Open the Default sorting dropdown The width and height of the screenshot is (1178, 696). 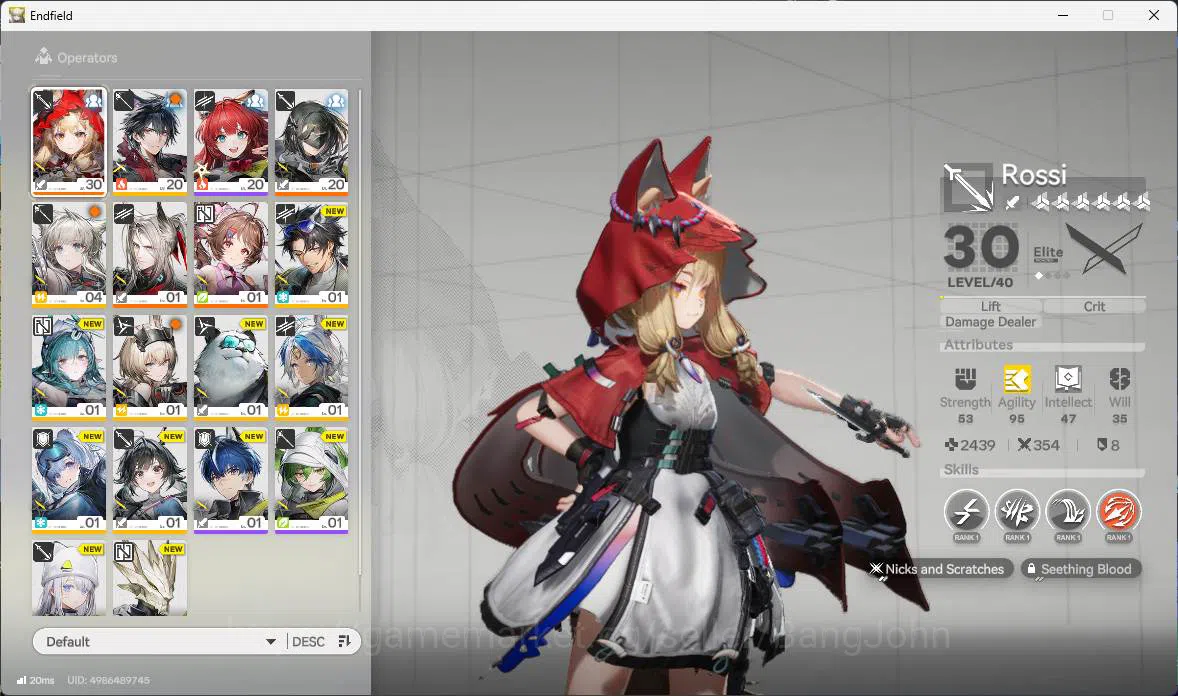pyautogui.click(x=159, y=641)
